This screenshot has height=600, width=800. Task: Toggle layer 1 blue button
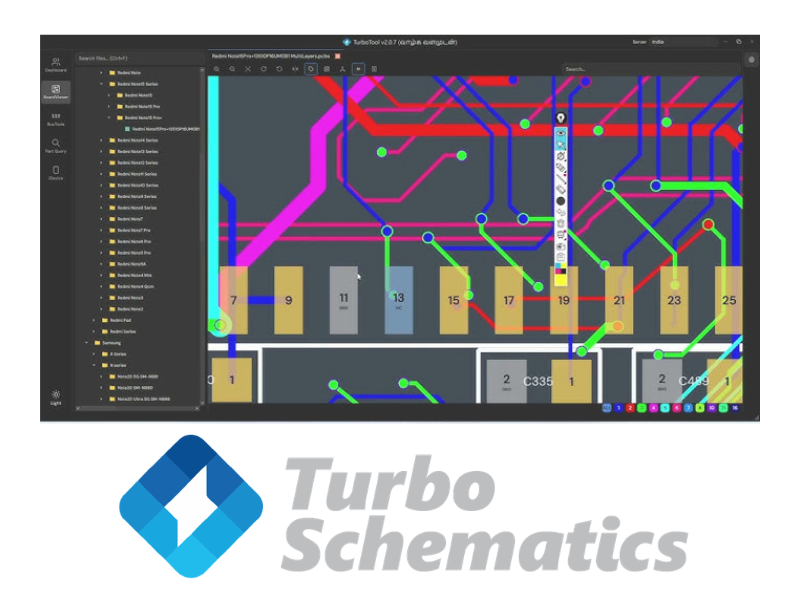618,408
